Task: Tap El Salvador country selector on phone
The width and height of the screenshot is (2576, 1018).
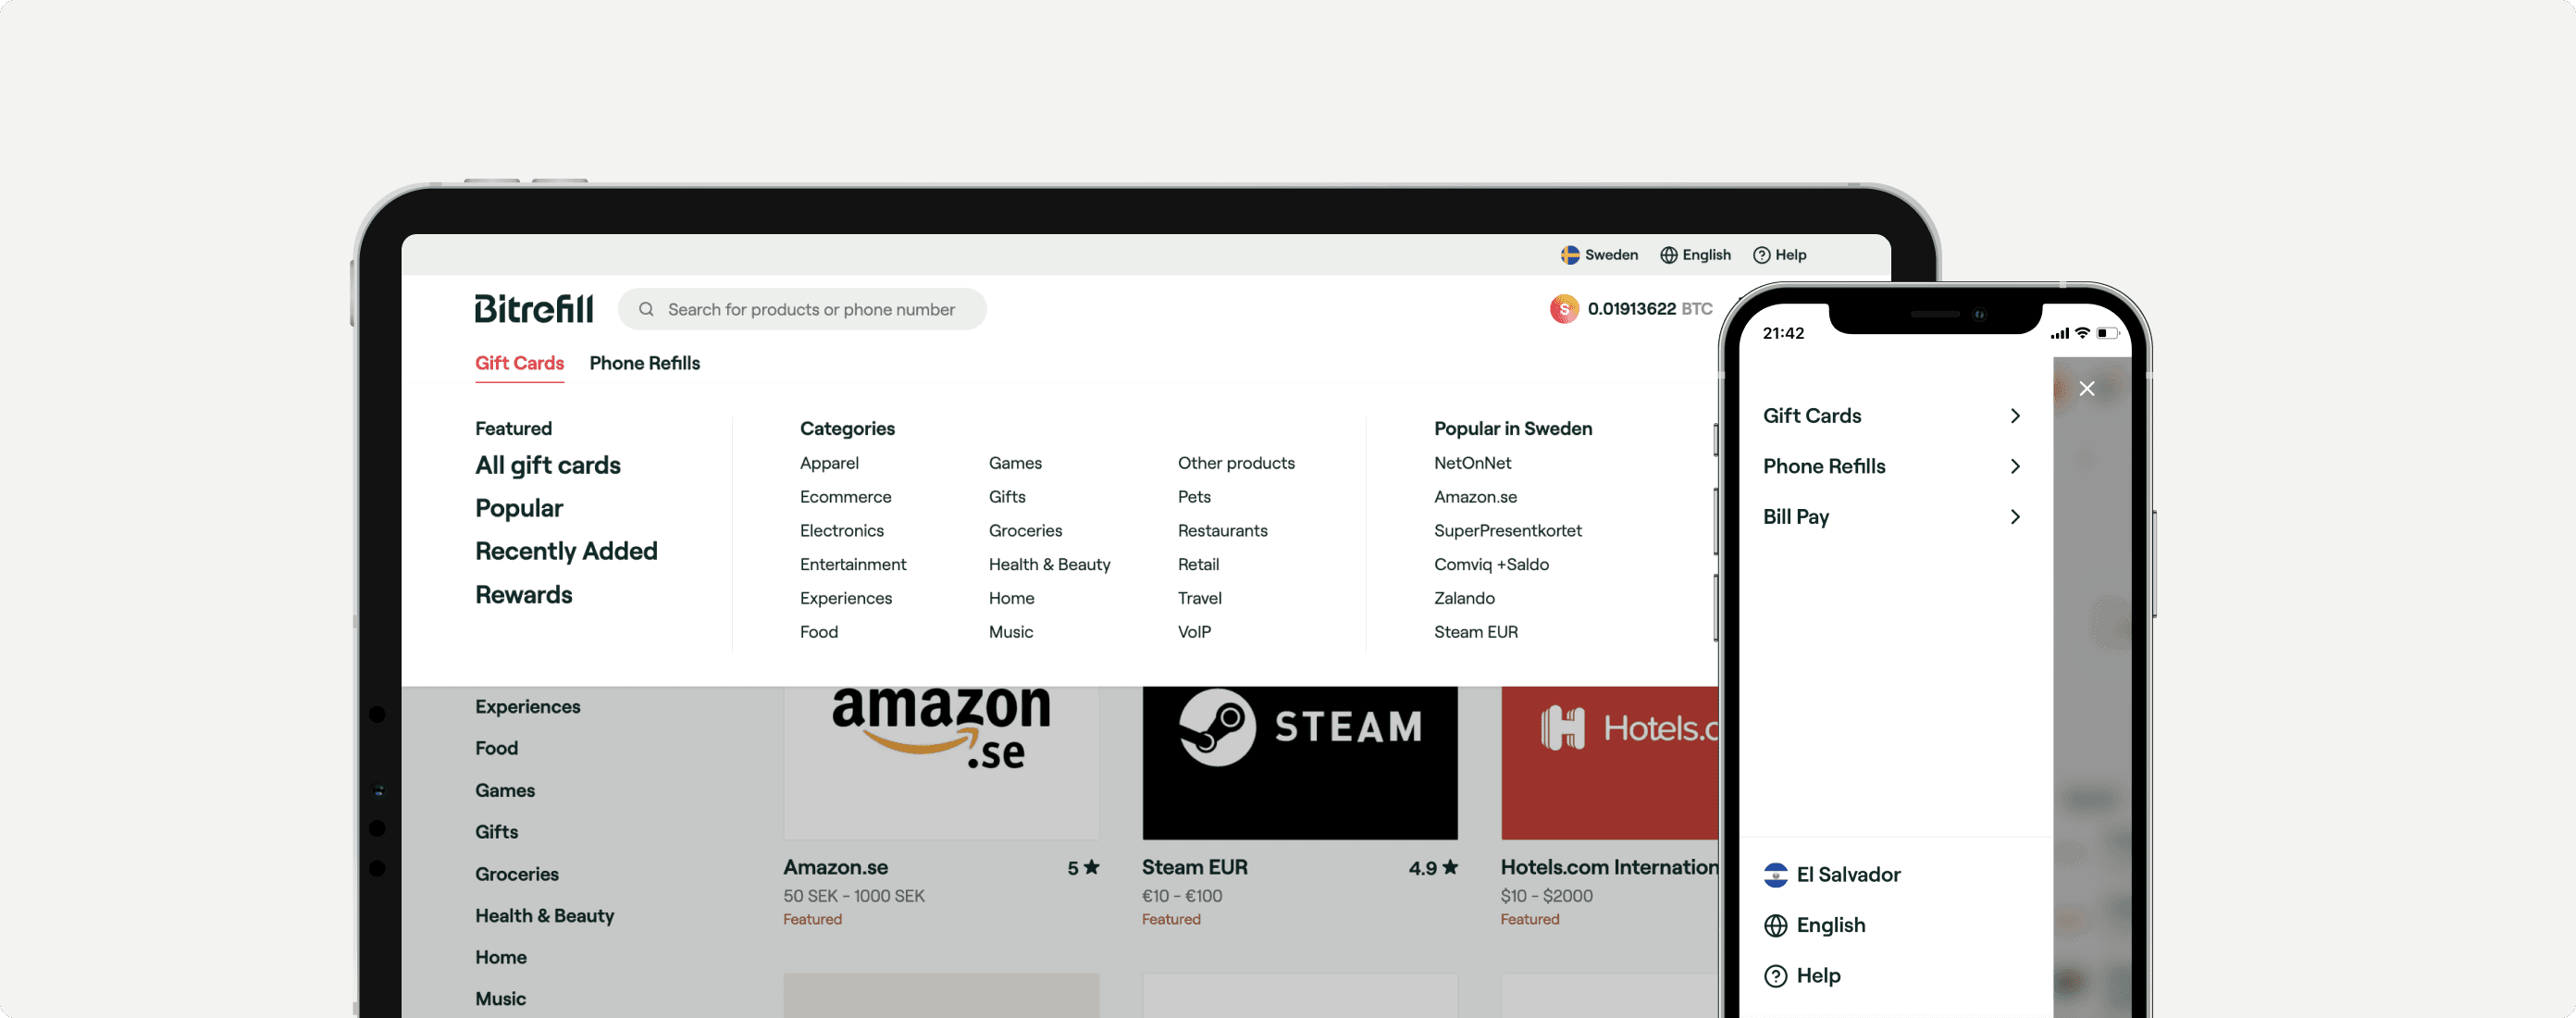Action: [x=1831, y=875]
